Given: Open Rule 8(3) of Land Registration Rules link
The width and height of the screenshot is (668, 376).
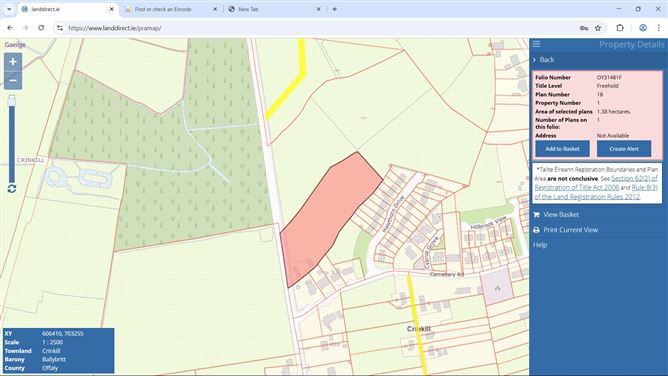Looking at the screenshot, I should click(596, 192).
